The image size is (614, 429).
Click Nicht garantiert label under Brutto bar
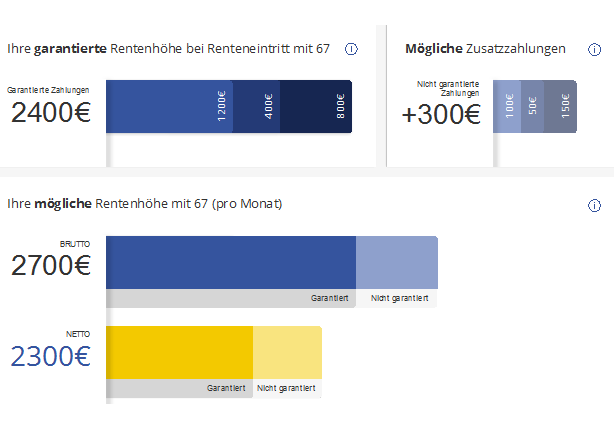[x=399, y=298]
